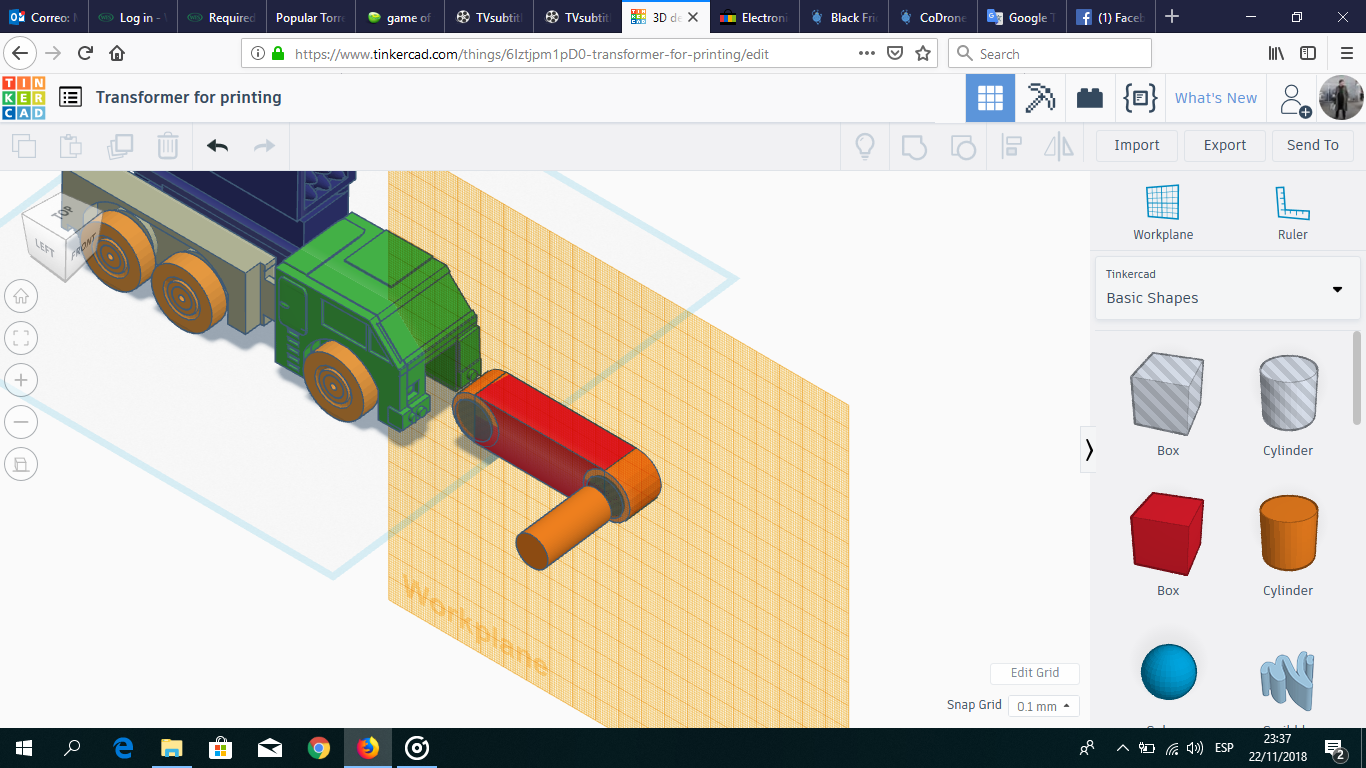Open File Explorer from the taskbar
This screenshot has width=1366, height=768.
(x=172, y=748)
